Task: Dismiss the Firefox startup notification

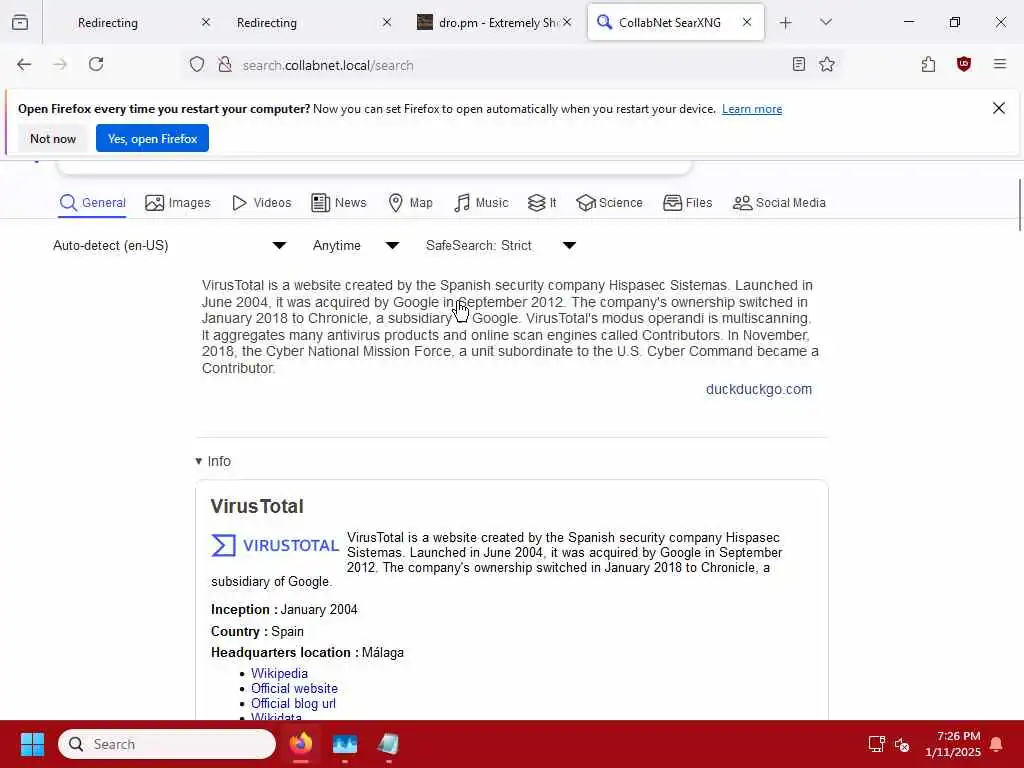Action: click(999, 108)
